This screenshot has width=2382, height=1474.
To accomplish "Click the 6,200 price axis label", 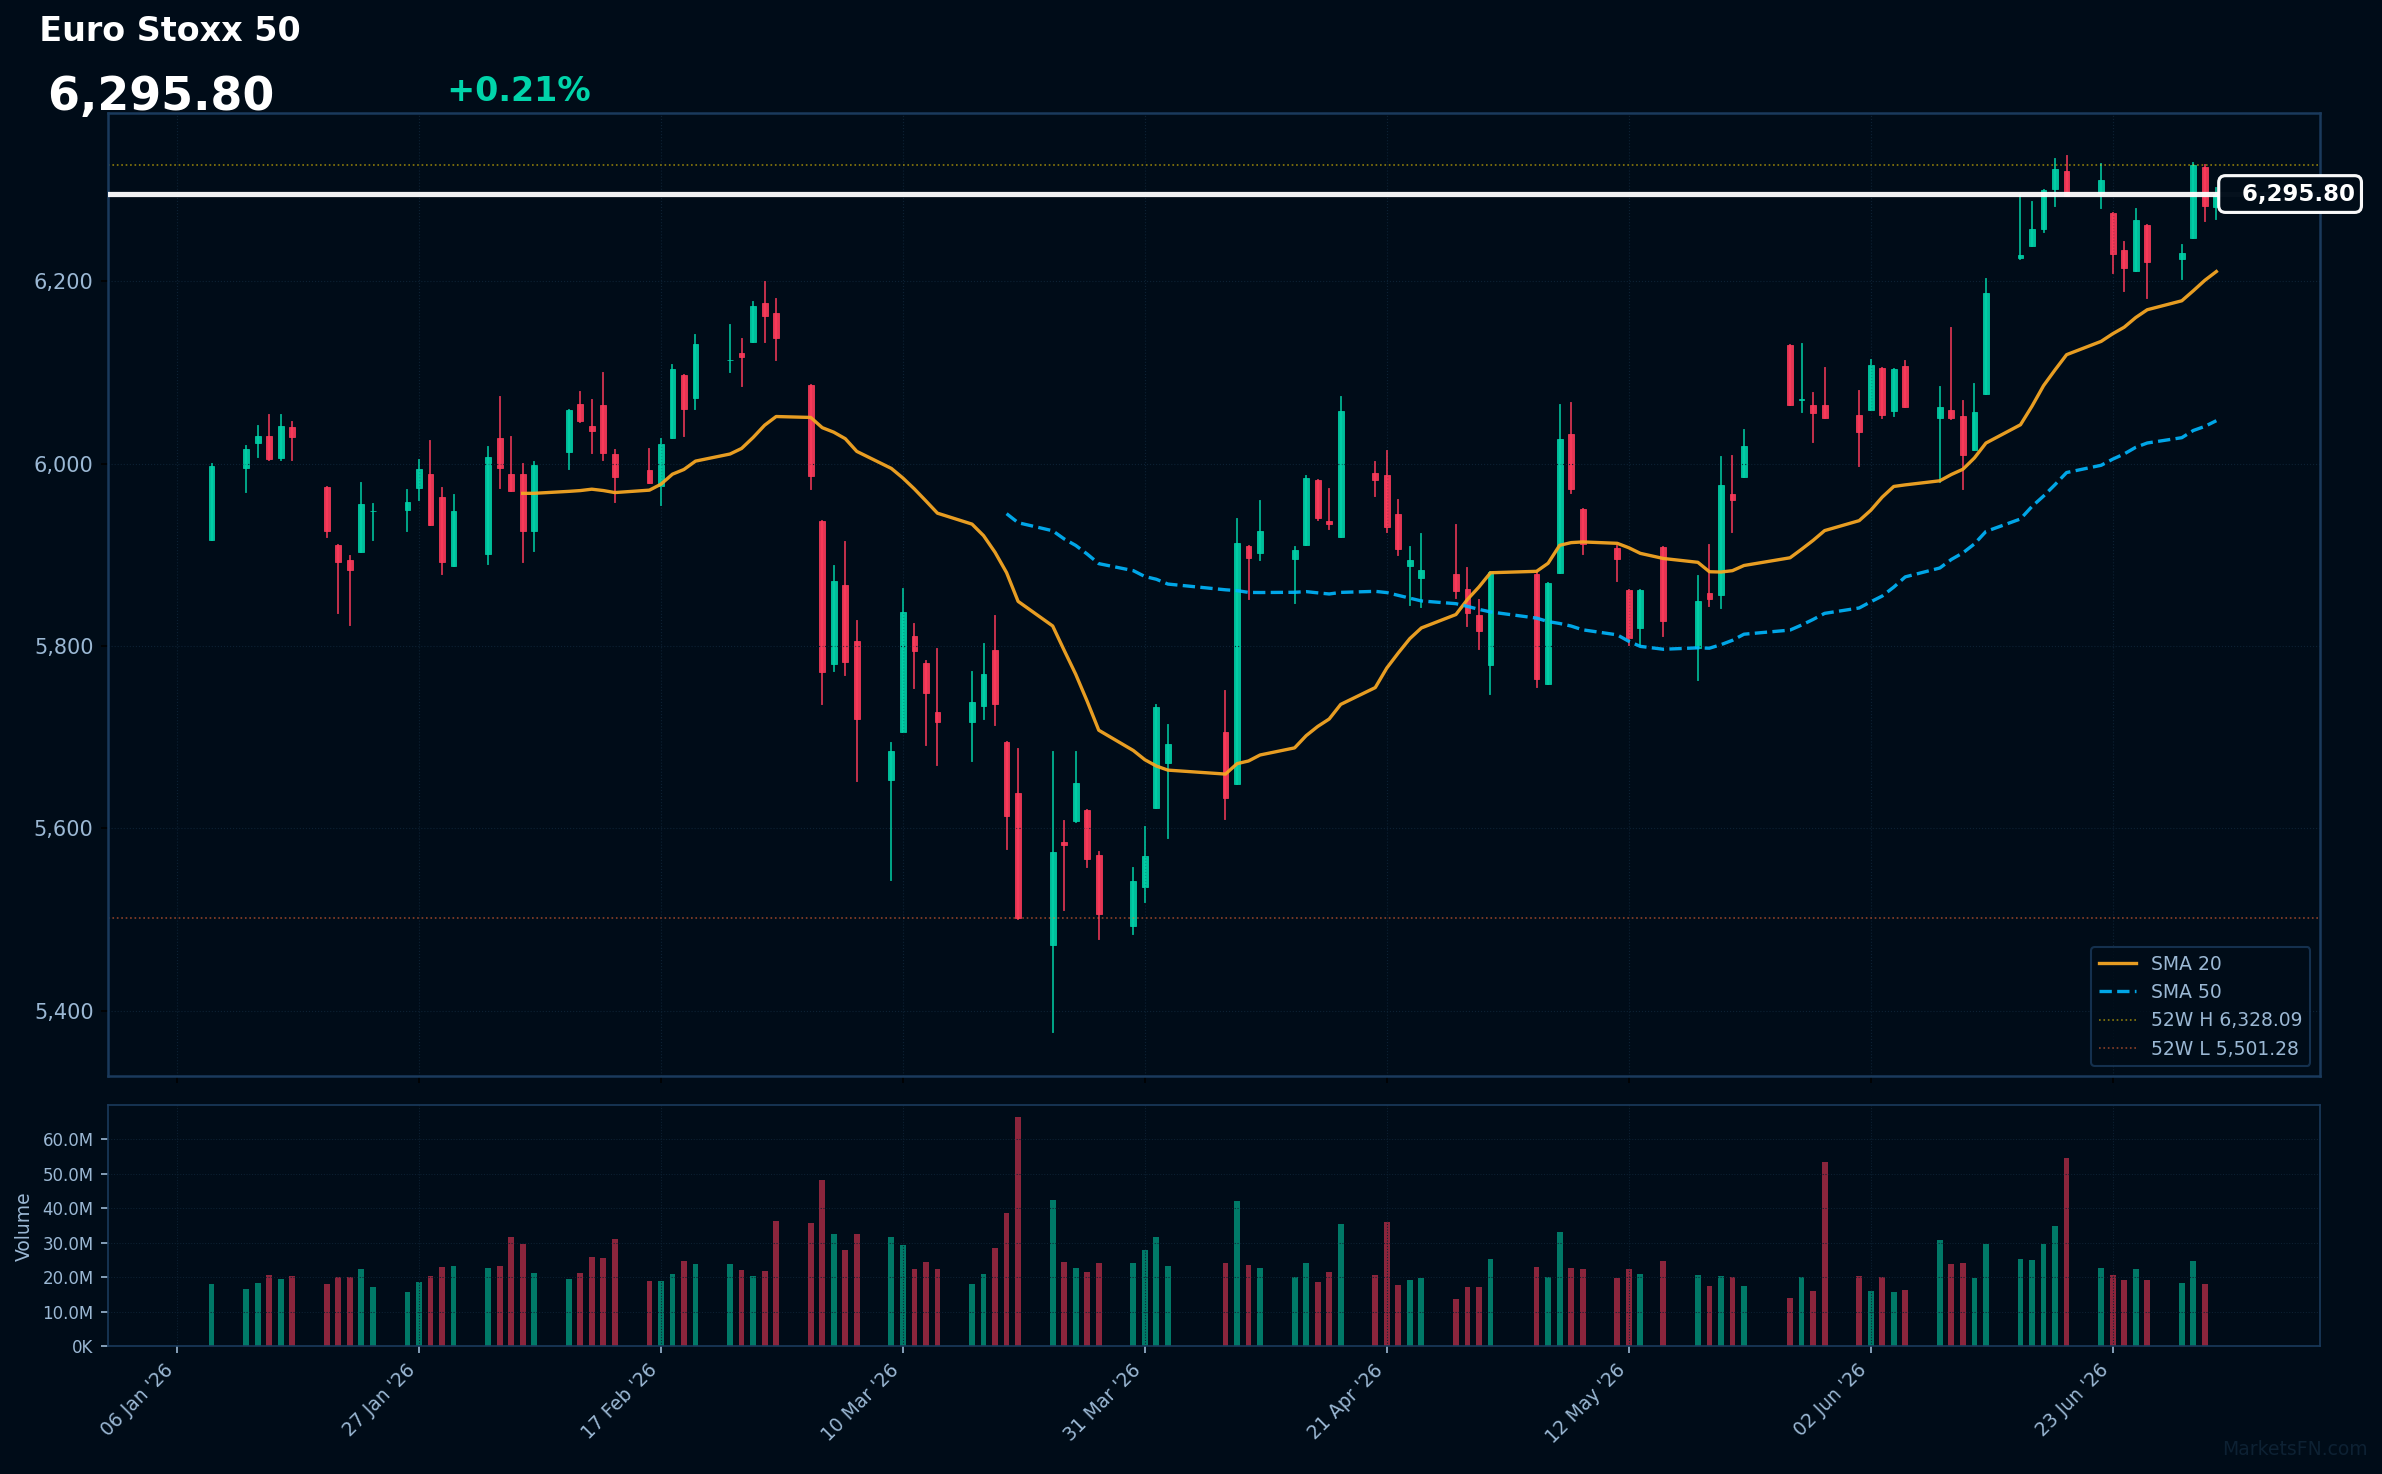I will coord(63,282).
